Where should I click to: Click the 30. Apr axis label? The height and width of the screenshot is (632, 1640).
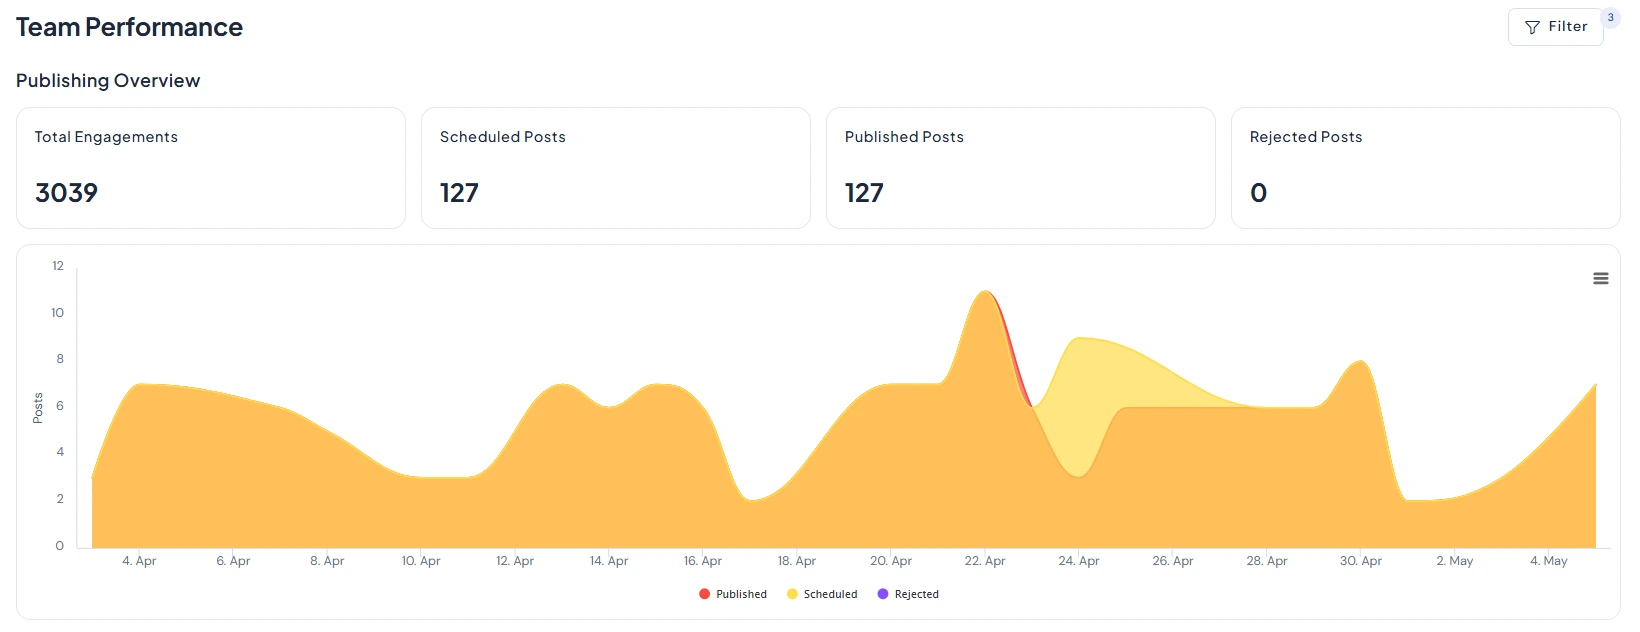coord(1361,561)
